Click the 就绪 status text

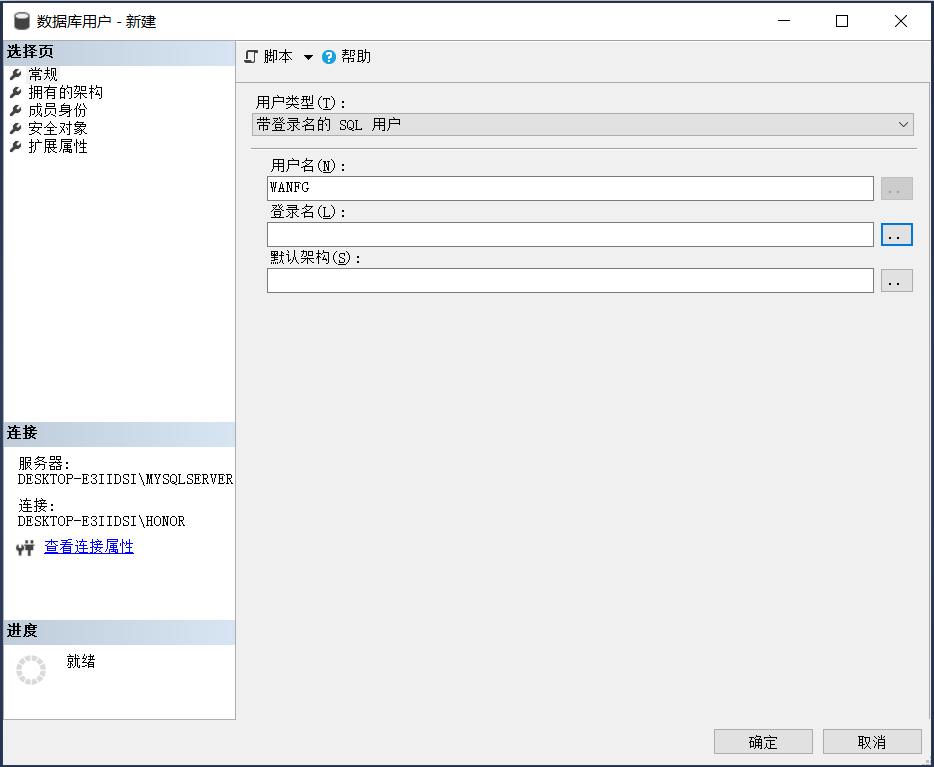coord(81,661)
